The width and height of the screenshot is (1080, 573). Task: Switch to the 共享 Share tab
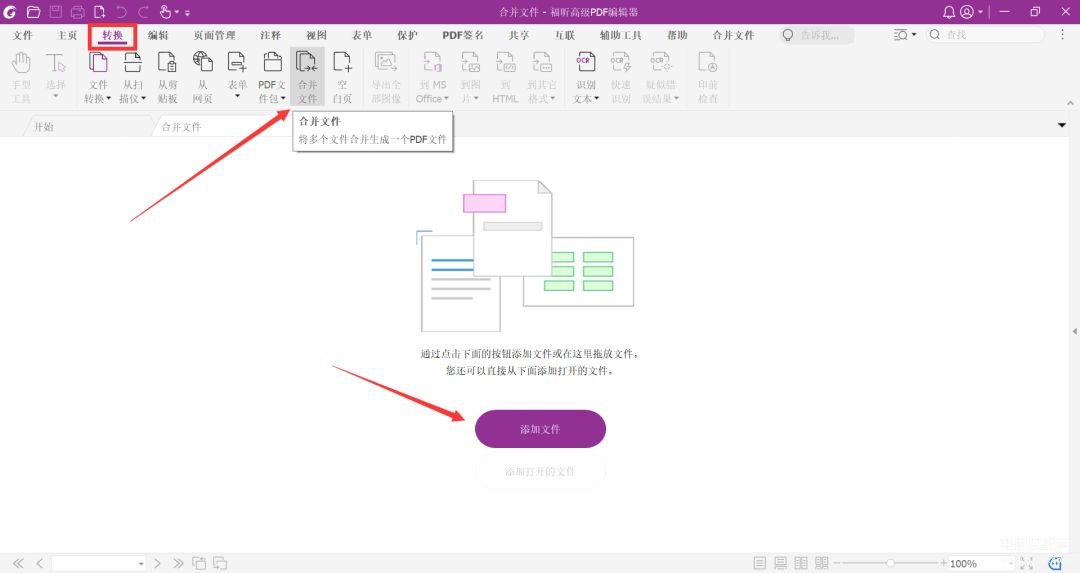tap(519, 35)
